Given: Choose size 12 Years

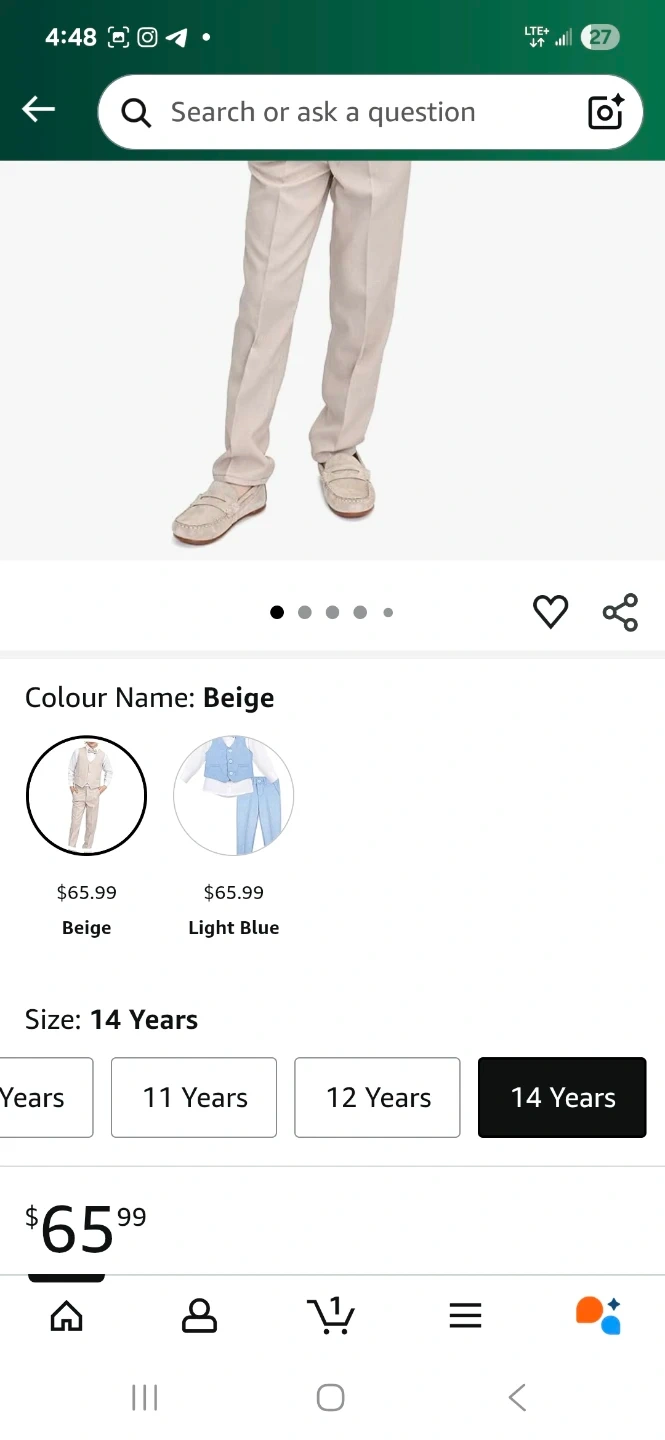Looking at the screenshot, I should [377, 1097].
